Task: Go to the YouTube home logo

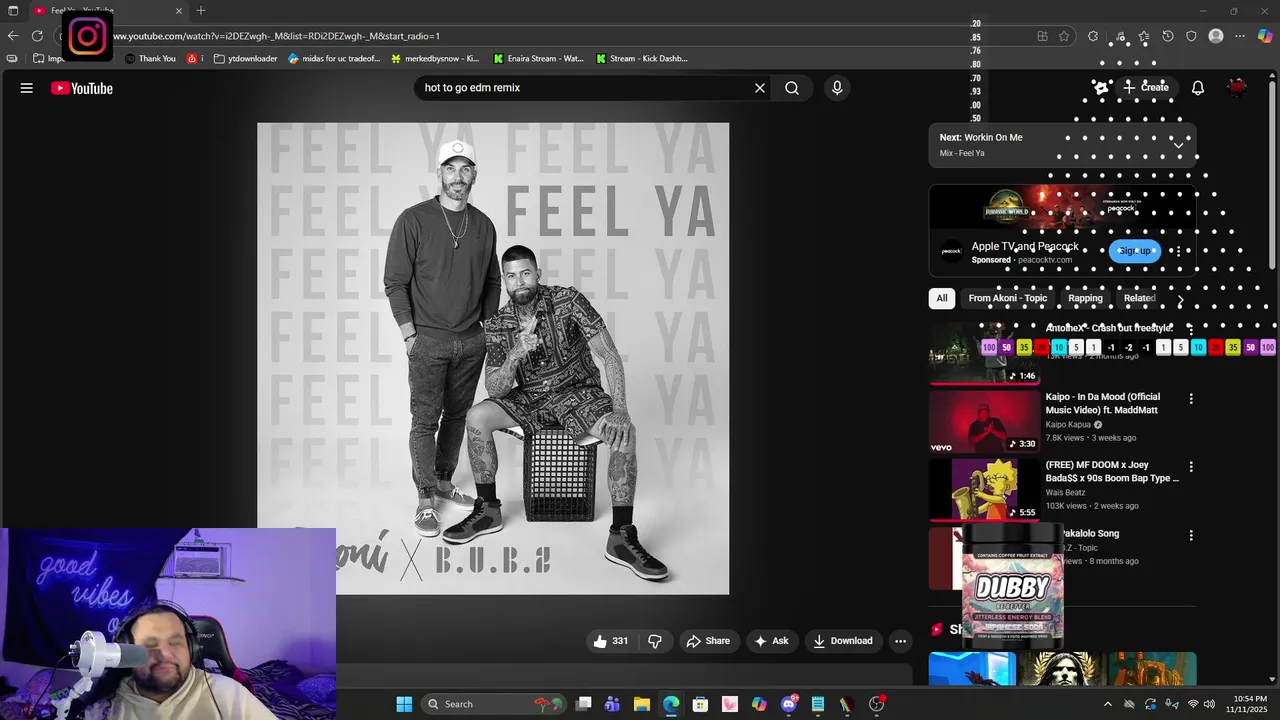Action: coord(82,88)
